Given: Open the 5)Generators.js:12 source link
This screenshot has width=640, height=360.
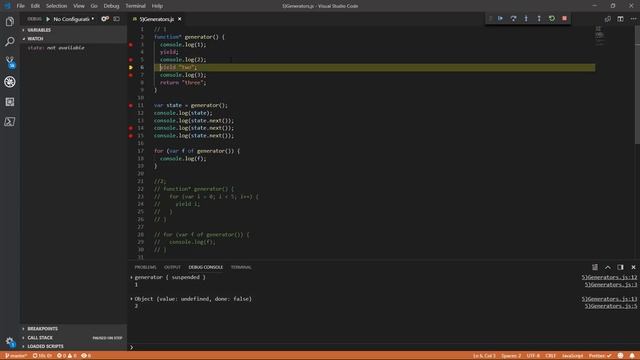Looking at the screenshot, I should pyautogui.click(x=609, y=277).
